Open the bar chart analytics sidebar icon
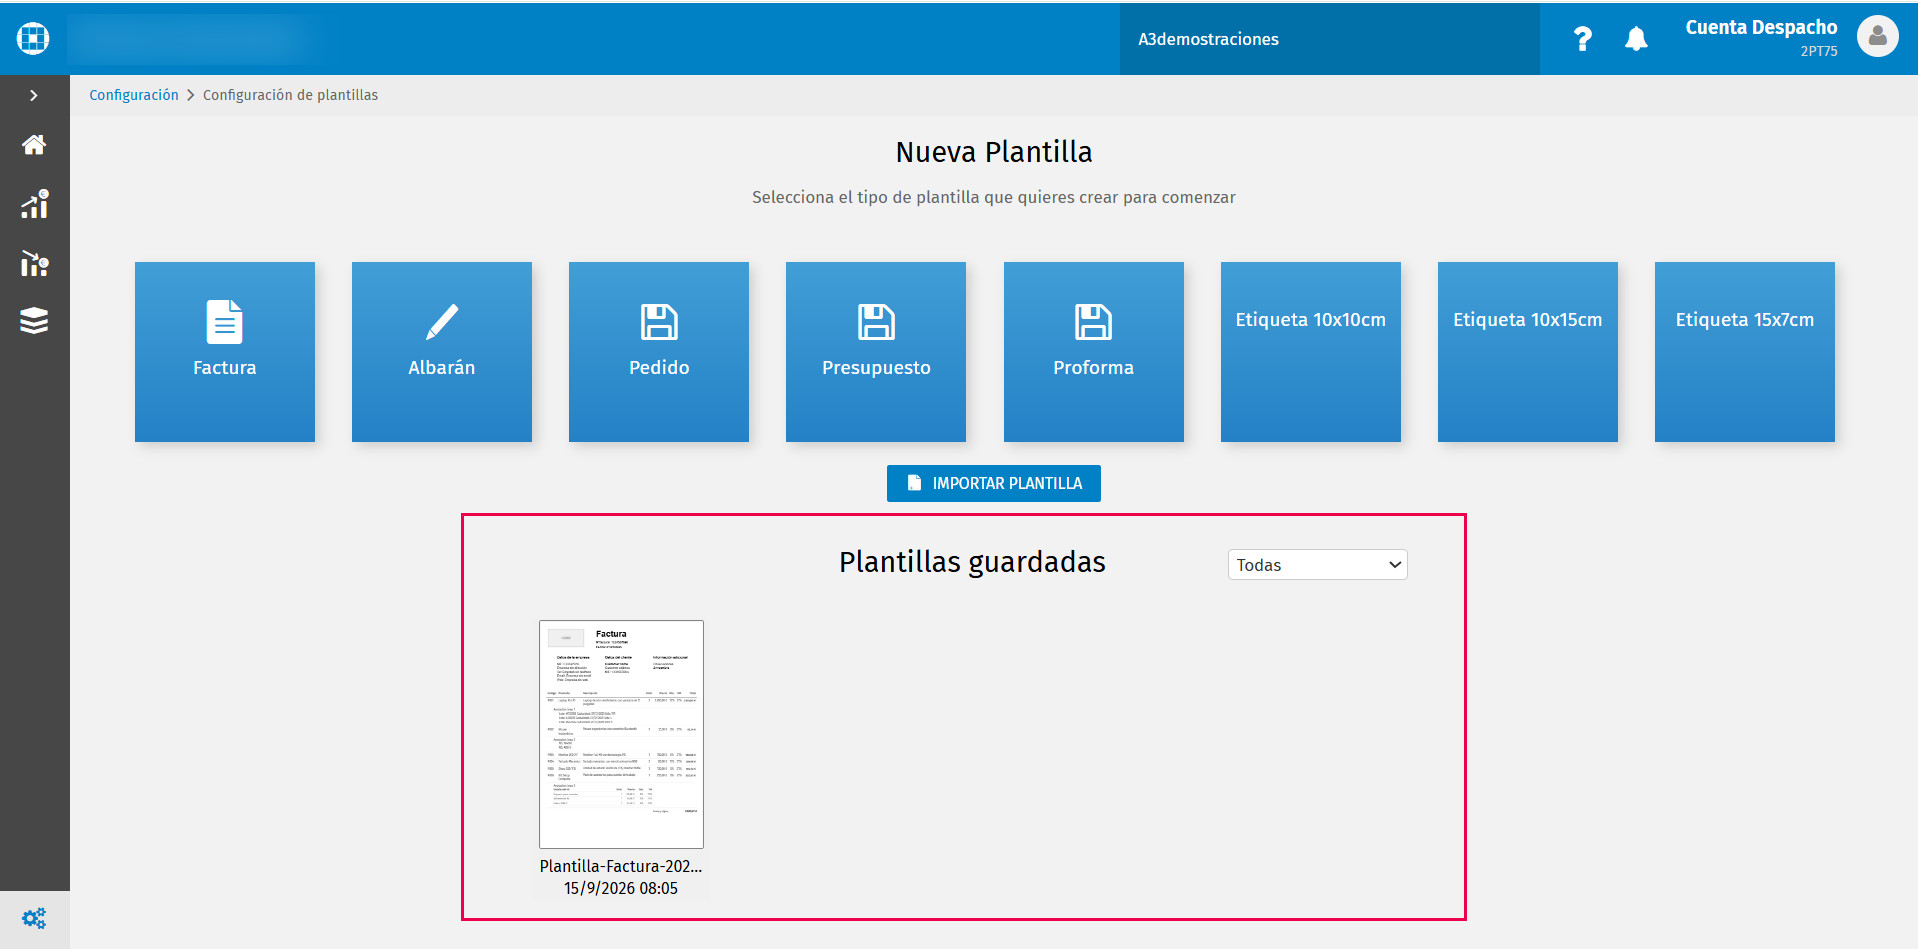 pos(34,204)
